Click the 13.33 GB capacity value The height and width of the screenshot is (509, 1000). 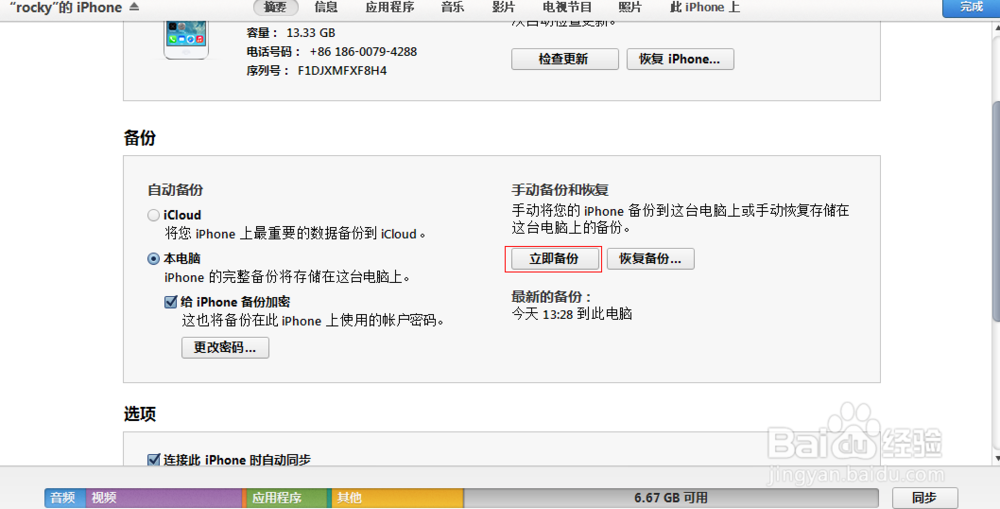coord(311,33)
